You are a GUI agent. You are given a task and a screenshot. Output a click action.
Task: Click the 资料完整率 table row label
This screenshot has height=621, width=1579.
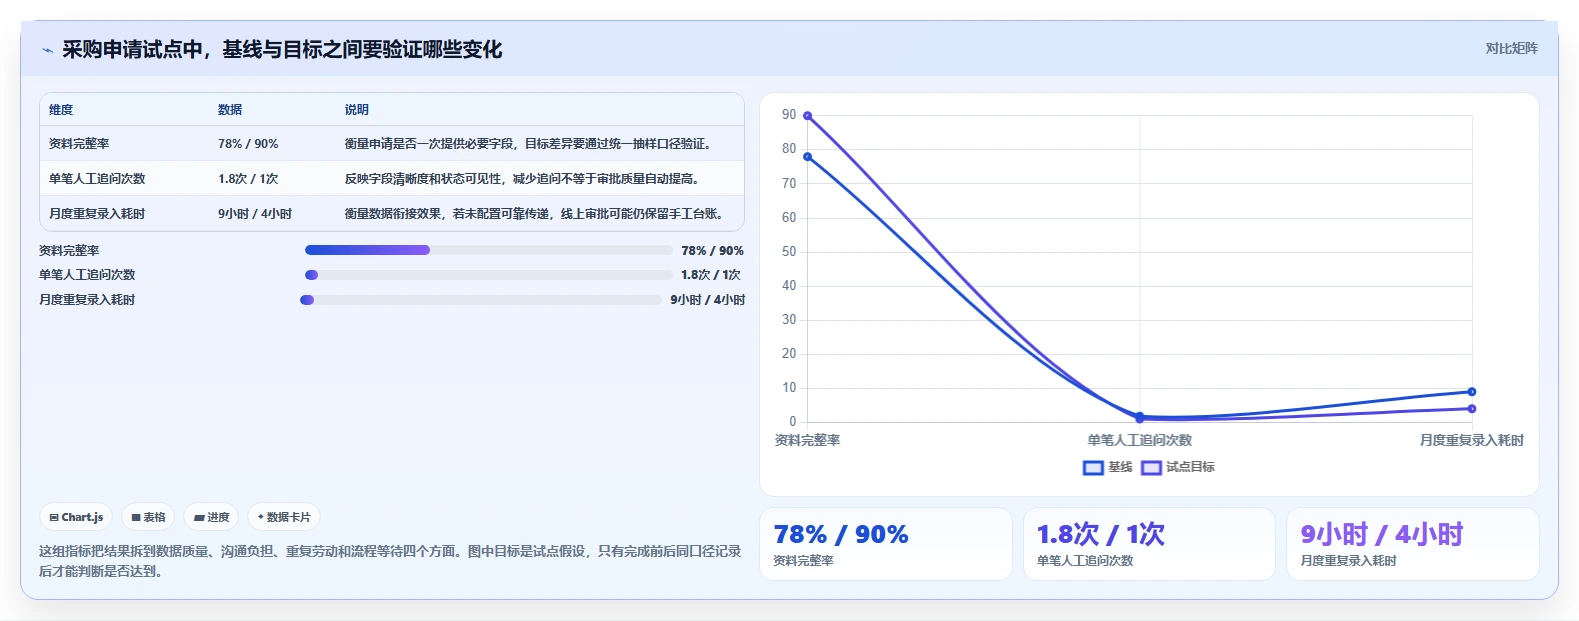[79, 144]
